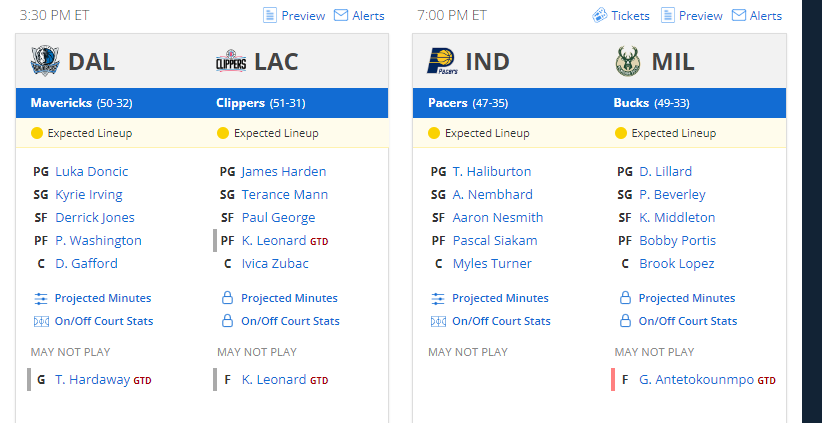Select T. Hardaway in May Not Play

[92, 379]
